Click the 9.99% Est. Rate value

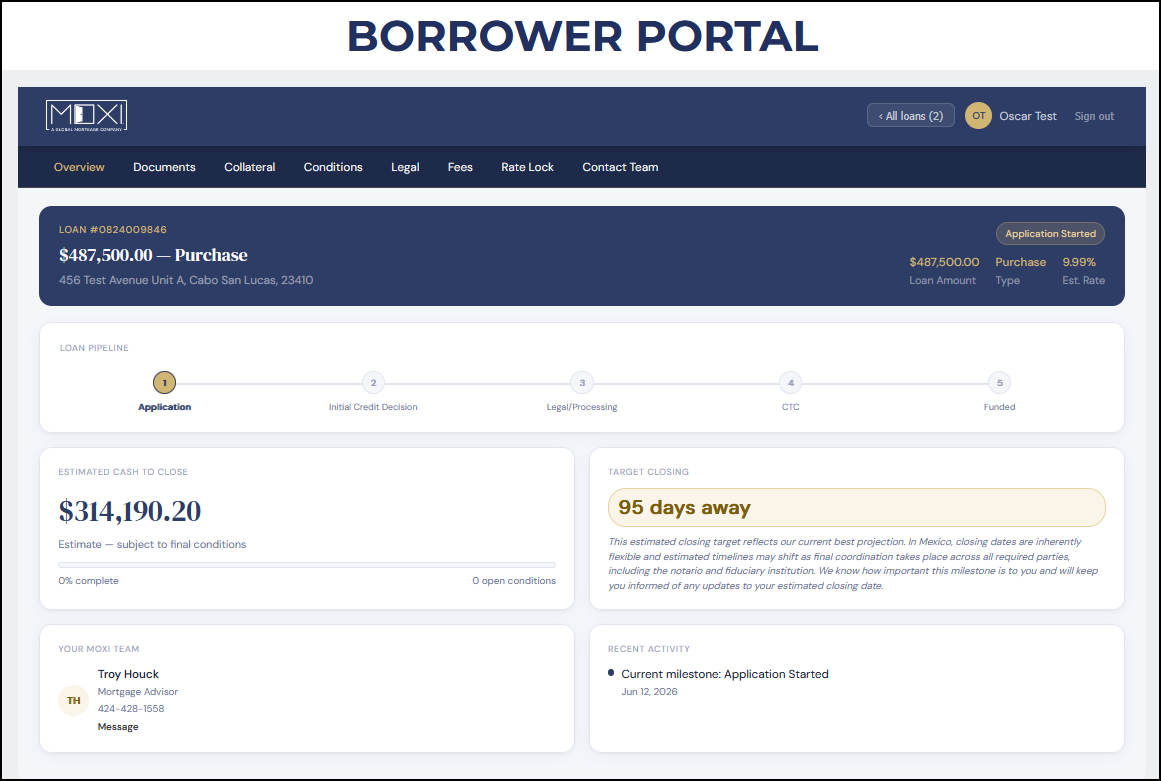tap(1079, 262)
